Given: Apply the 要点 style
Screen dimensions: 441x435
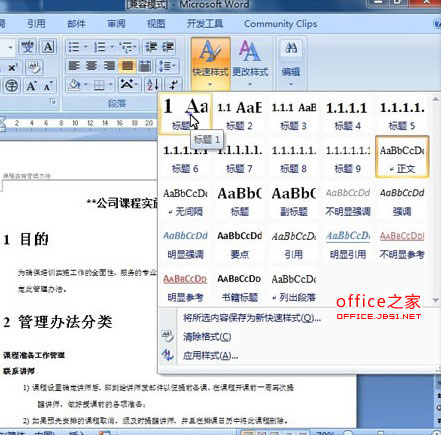Looking at the screenshot, I should pos(239,244).
